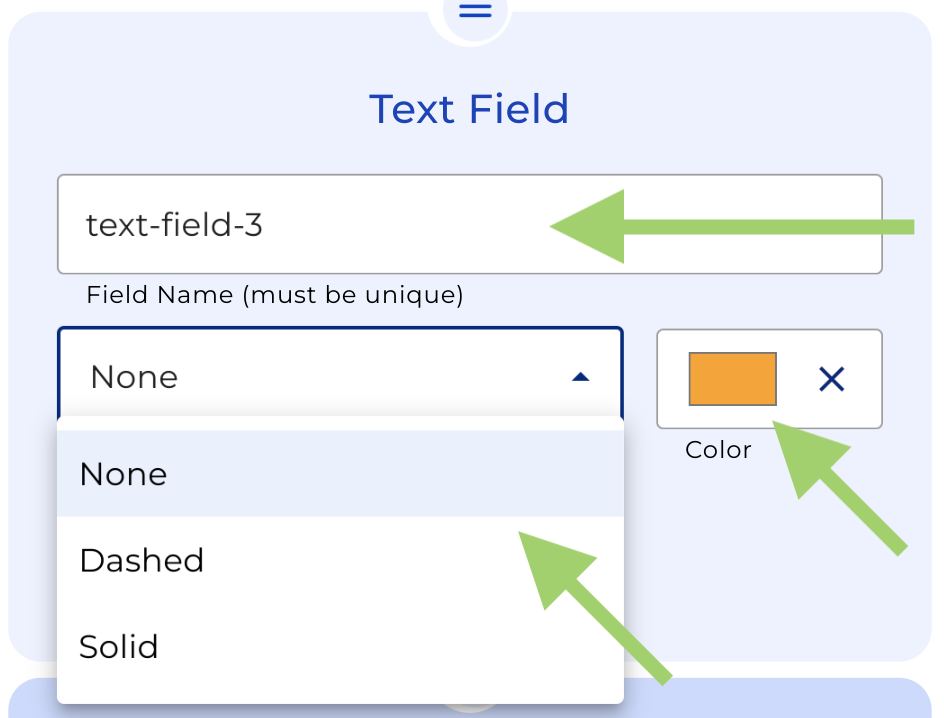Click the Text Field heading
Screen dimensions: 944x718
pos(470,108)
